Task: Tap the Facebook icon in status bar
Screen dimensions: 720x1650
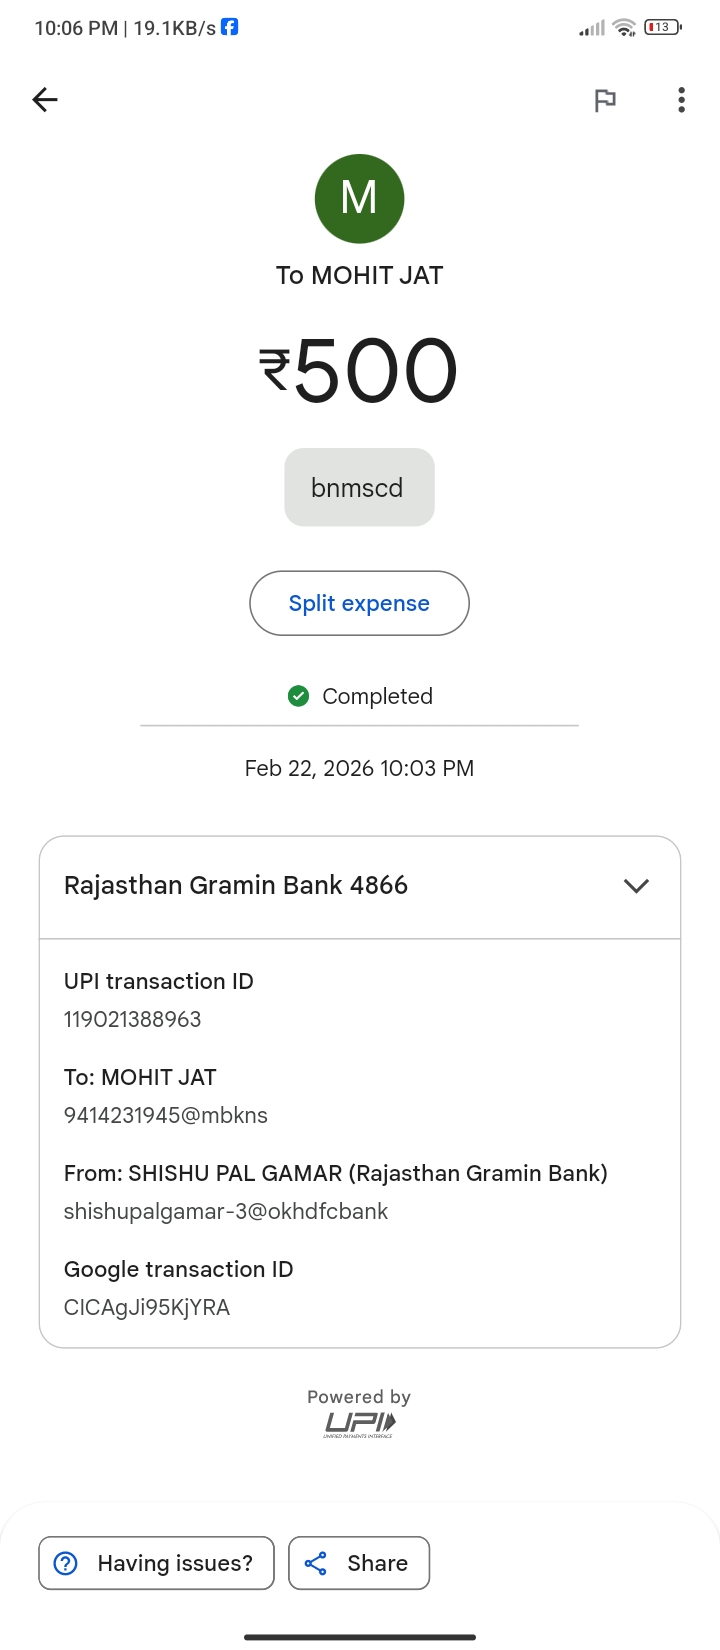Action: tap(230, 27)
